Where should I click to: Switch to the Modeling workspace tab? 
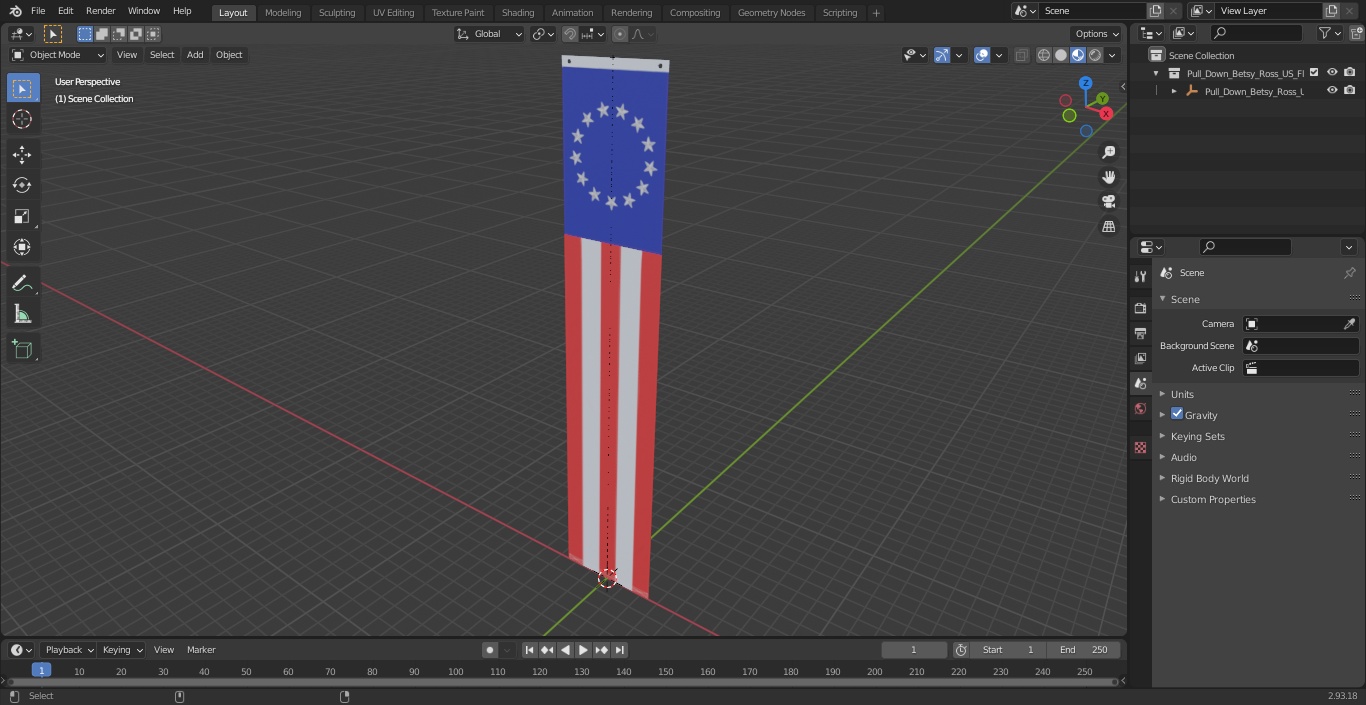tap(283, 13)
